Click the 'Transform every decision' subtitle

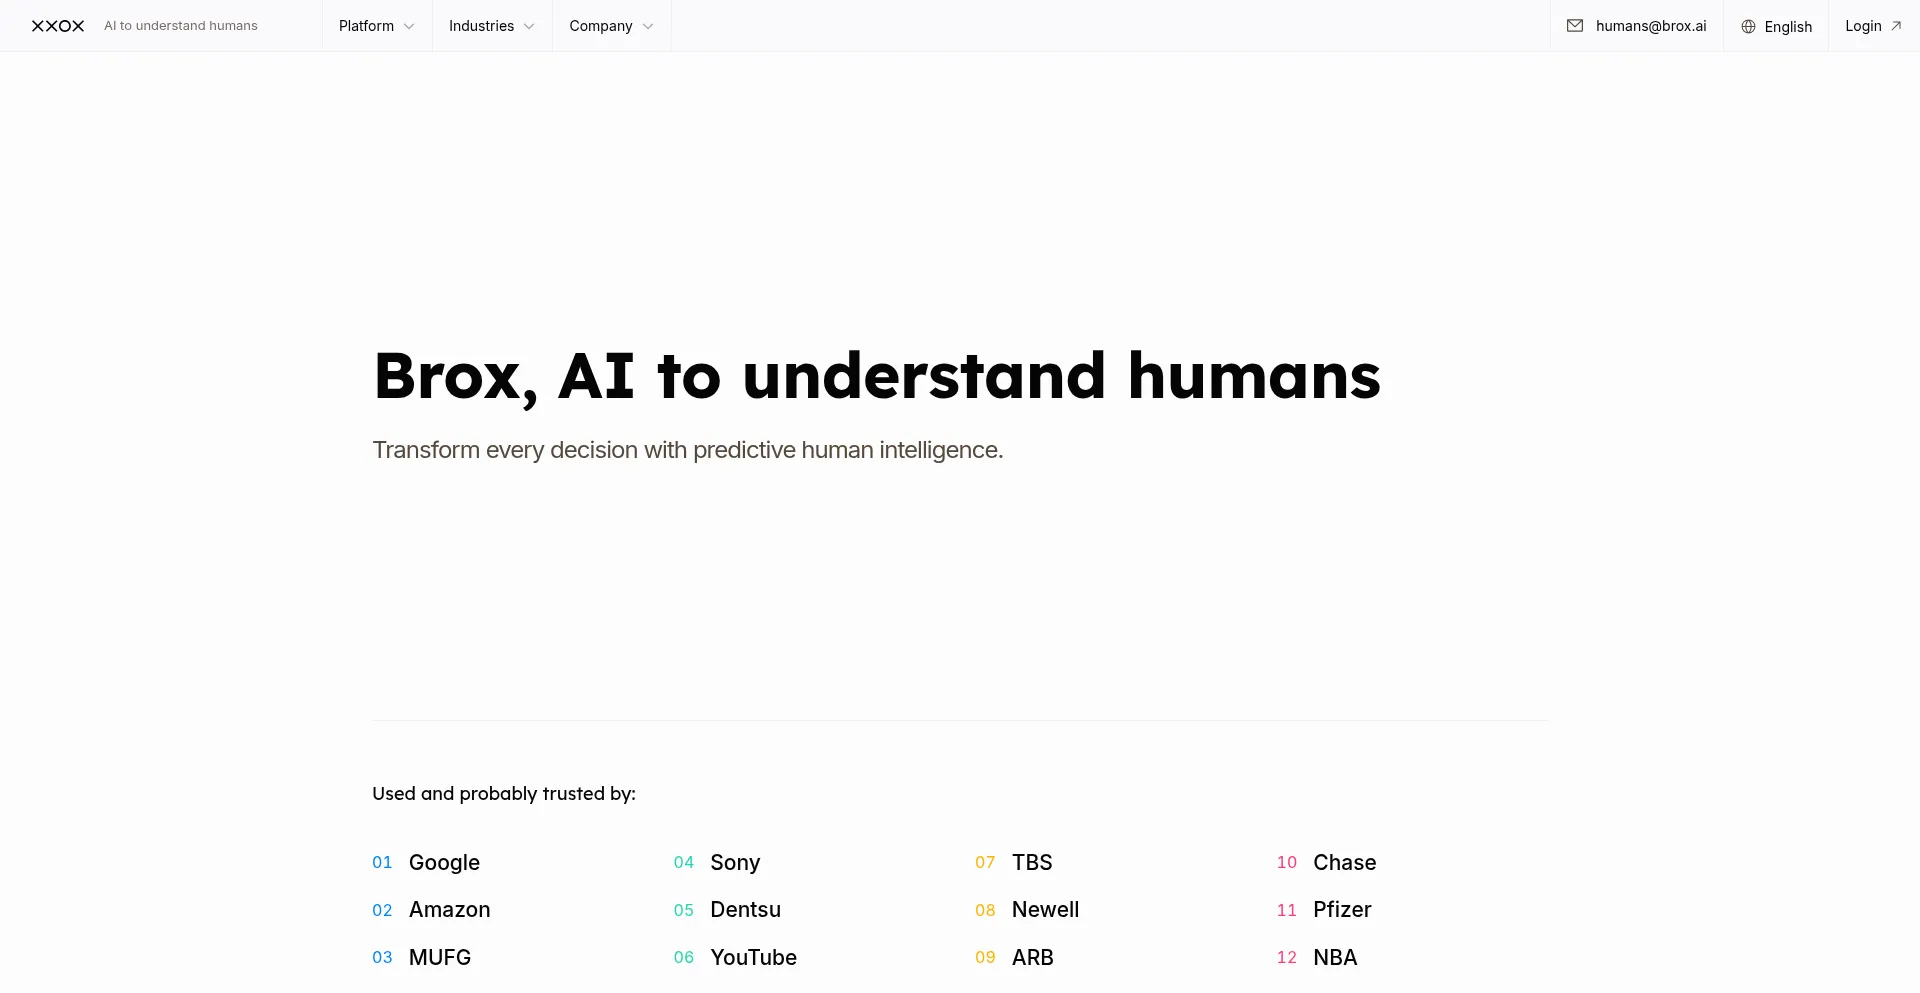[688, 450]
